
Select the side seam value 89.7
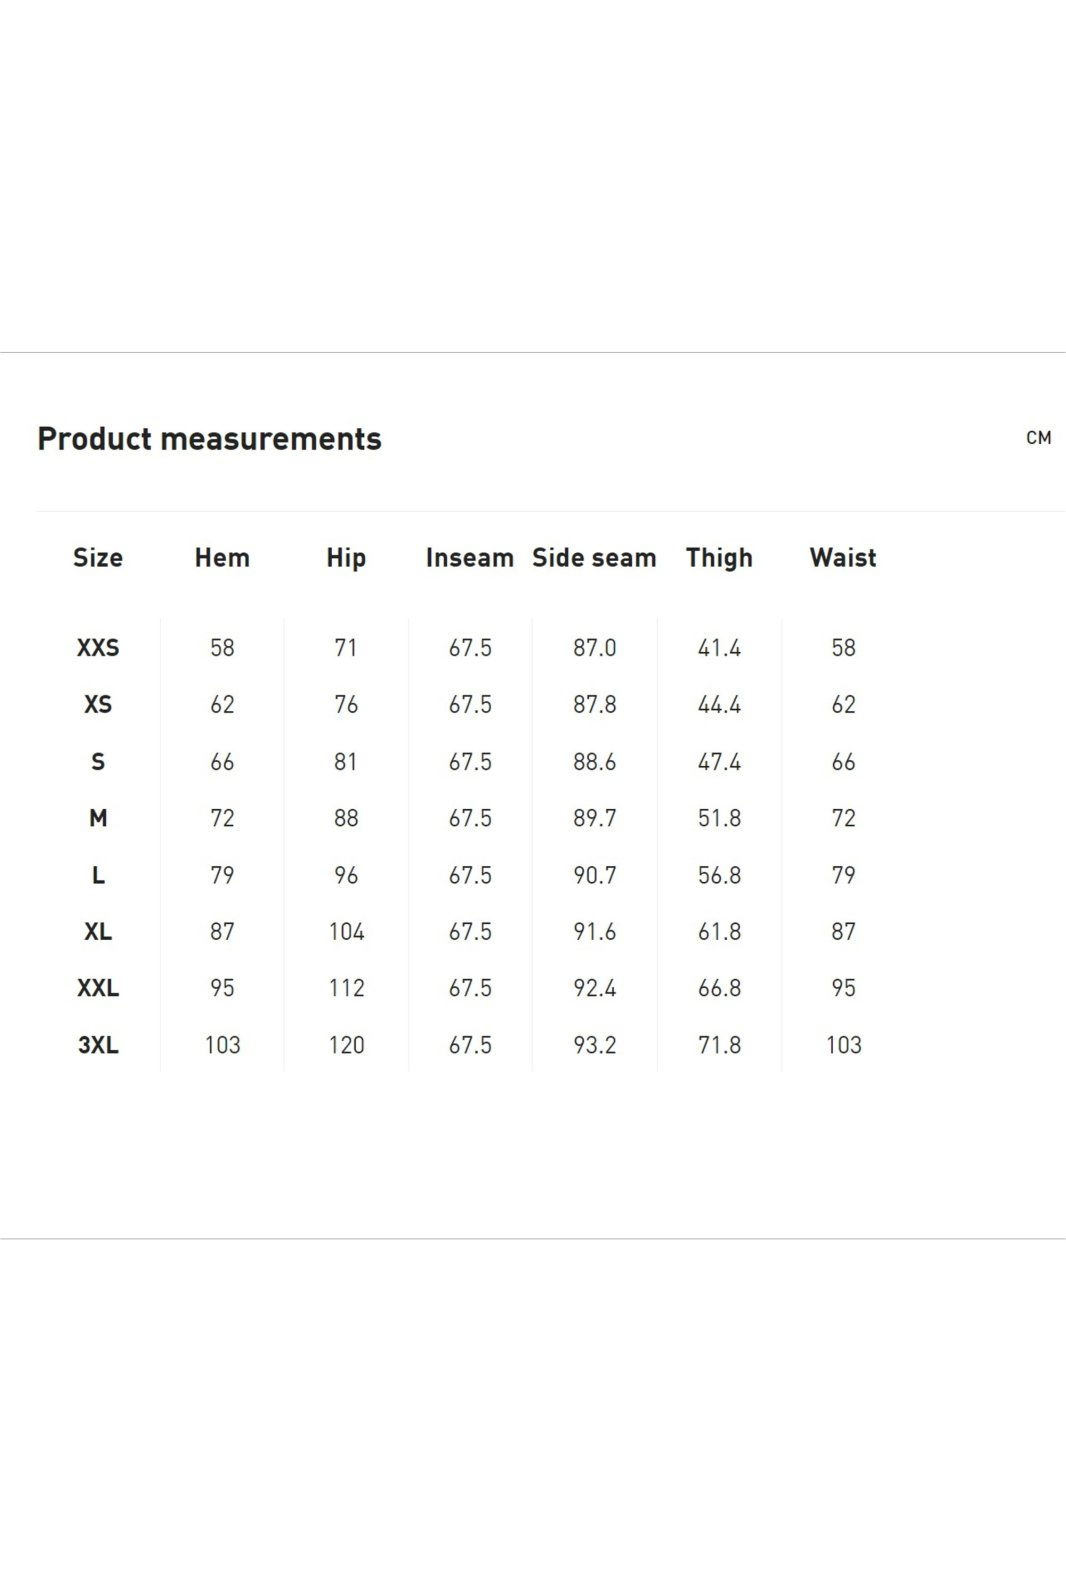(x=594, y=819)
